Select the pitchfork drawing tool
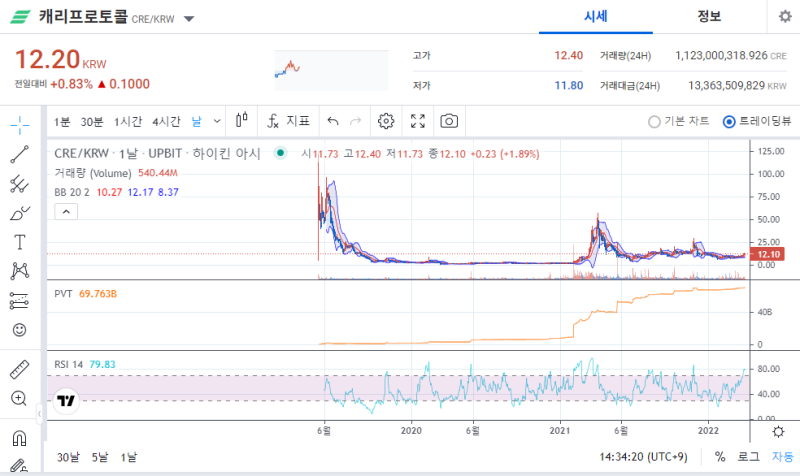This screenshot has width=800, height=476. click(19, 184)
